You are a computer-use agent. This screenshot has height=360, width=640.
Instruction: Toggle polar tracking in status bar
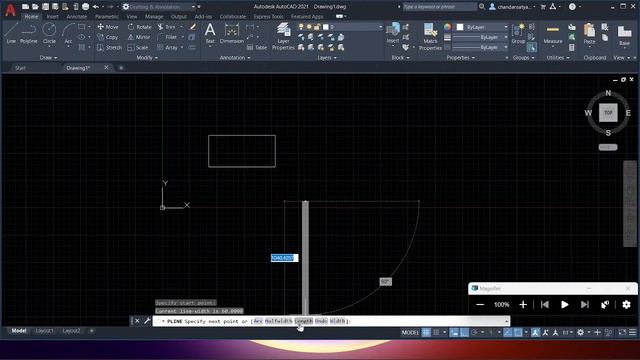[x=474, y=333]
